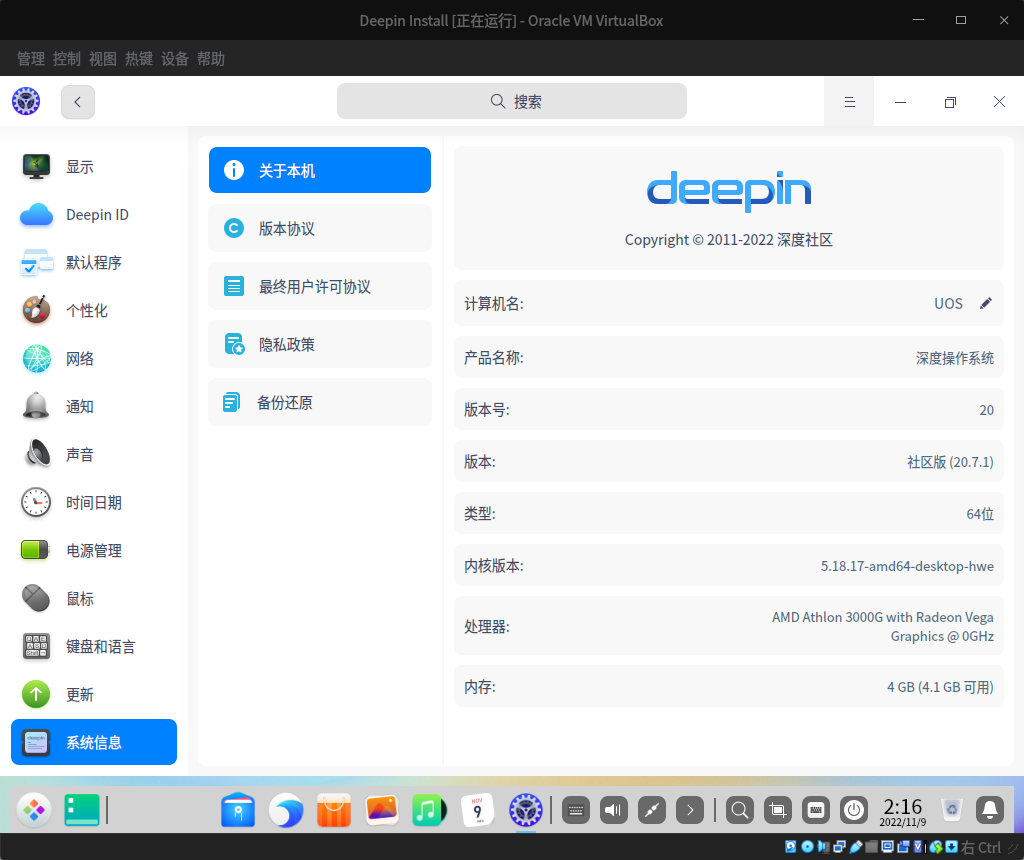Click the power button in the dock
This screenshot has width=1024, height=860.
pyautogui.click(x=854, y=810)
